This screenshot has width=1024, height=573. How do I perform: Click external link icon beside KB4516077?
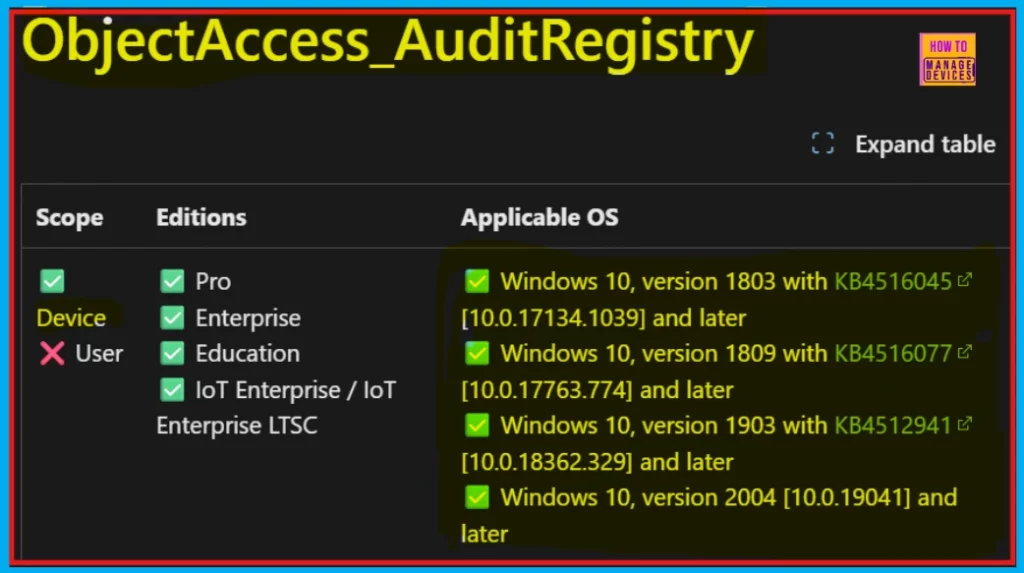tap(965, 352)
